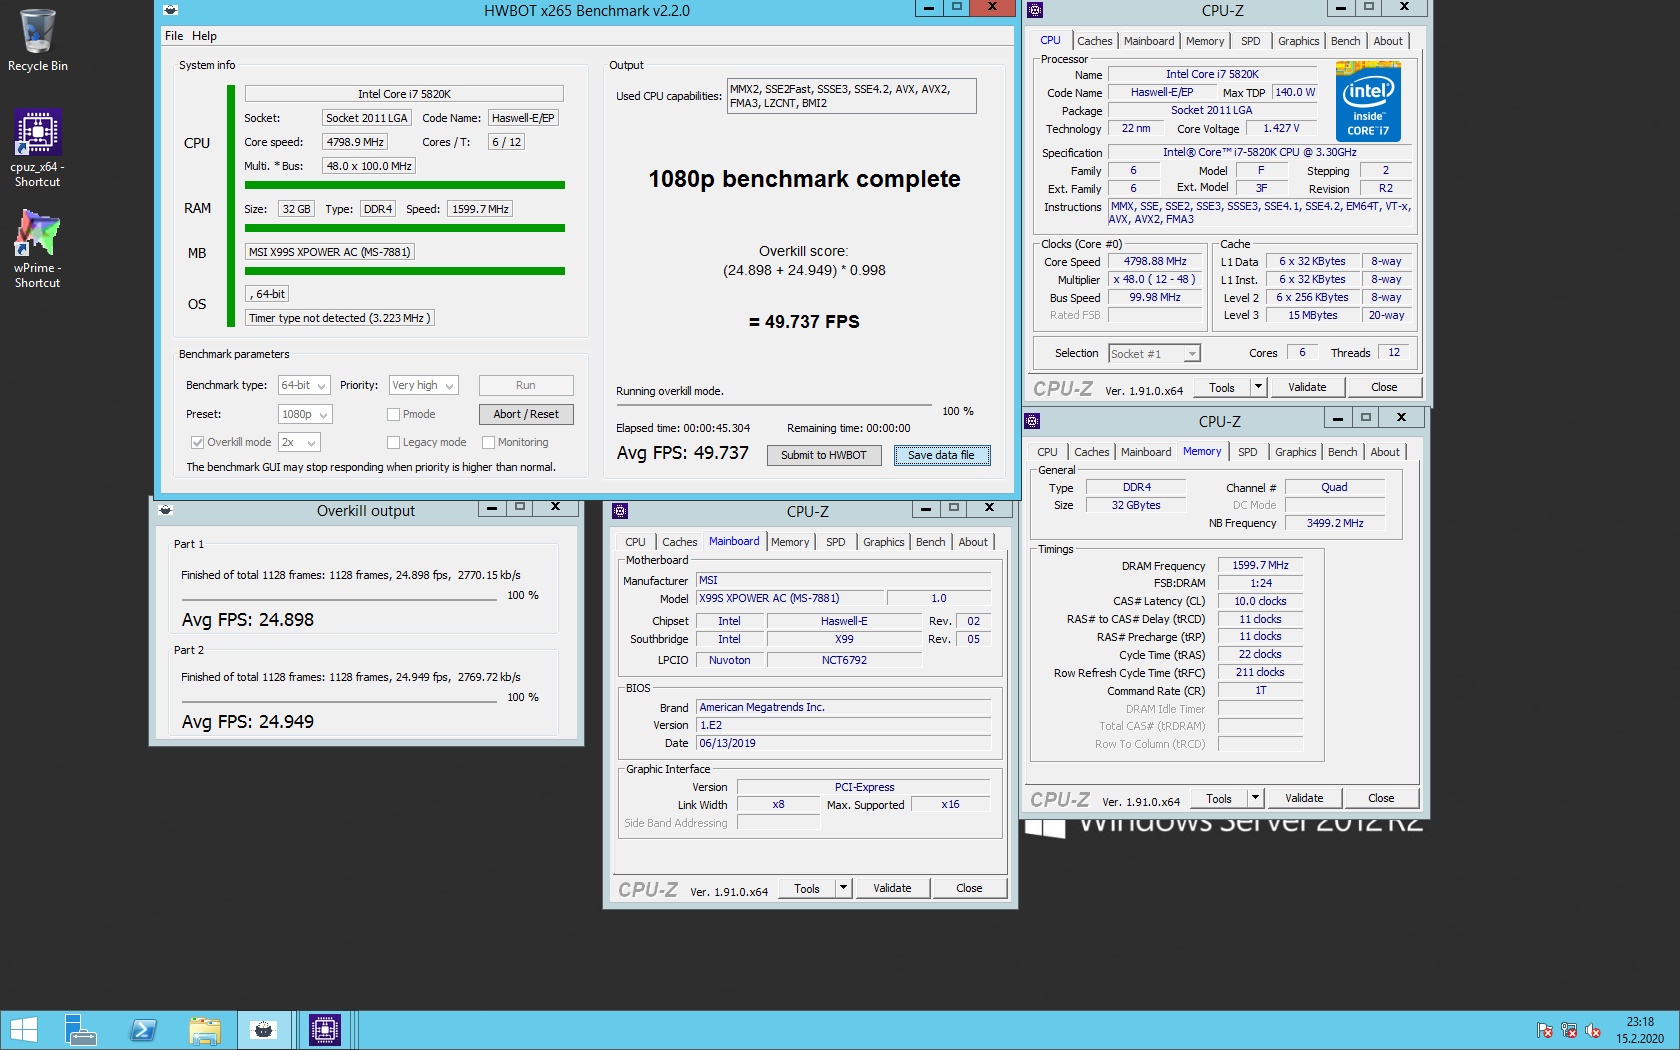Open Server Manager from the taskbar
1680x1050 pixels.
click(80, 1030)
